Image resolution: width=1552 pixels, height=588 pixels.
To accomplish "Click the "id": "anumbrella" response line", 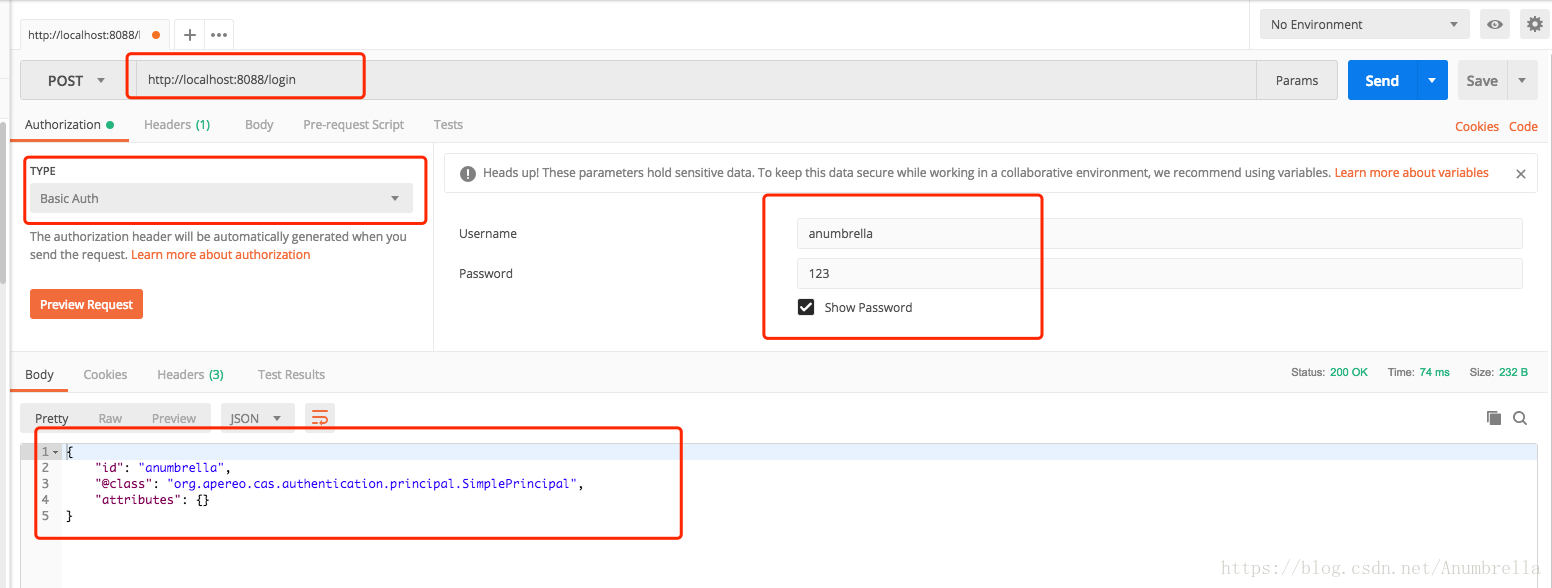I will click(164, 468).
